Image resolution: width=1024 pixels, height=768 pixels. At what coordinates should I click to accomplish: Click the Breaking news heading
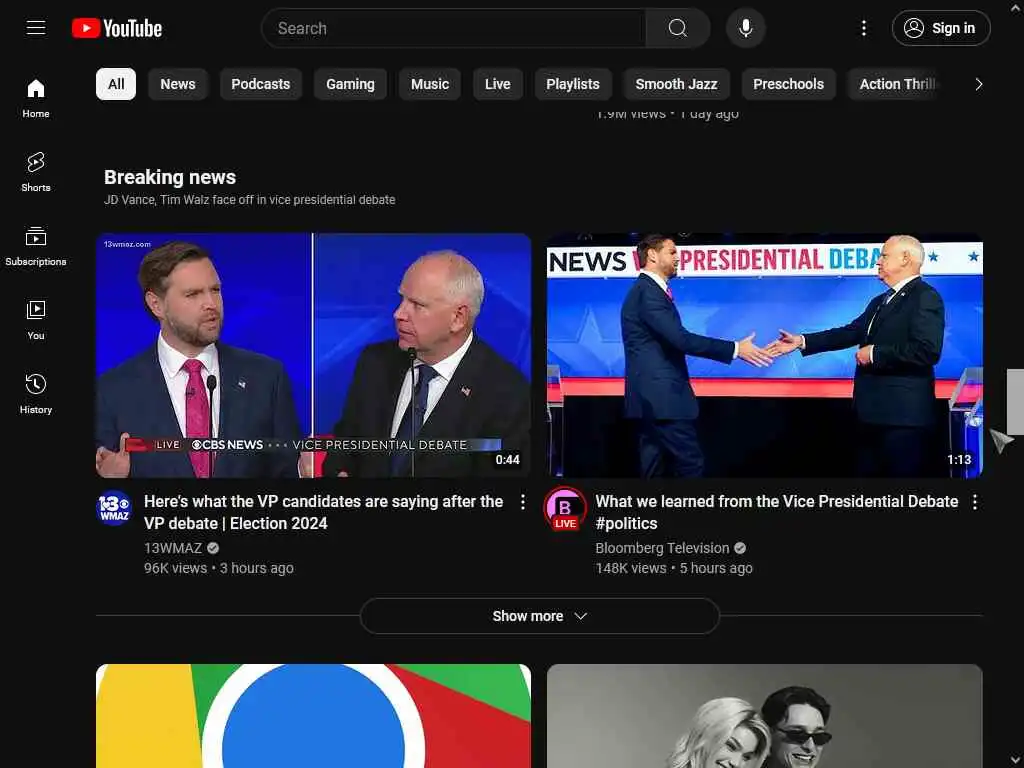pos(170,177)
